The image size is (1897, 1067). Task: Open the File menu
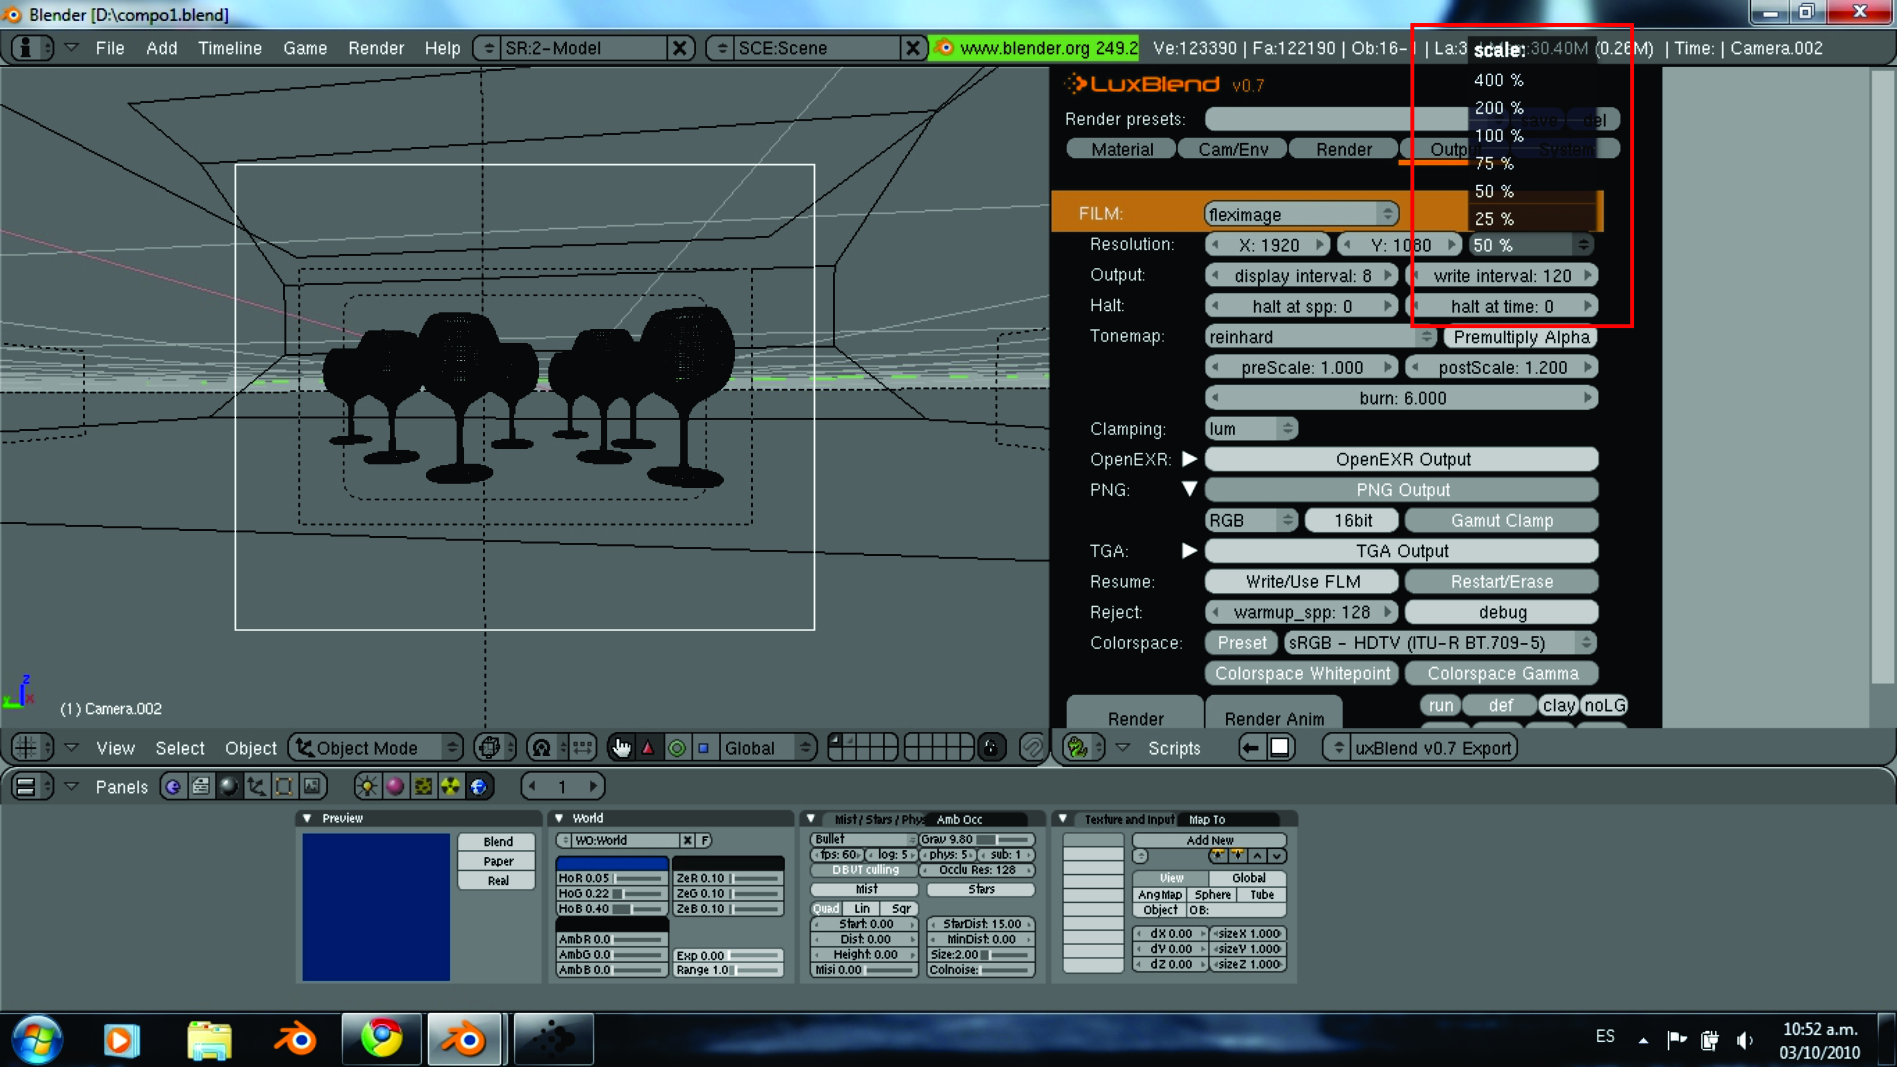(x=110, y=48)
